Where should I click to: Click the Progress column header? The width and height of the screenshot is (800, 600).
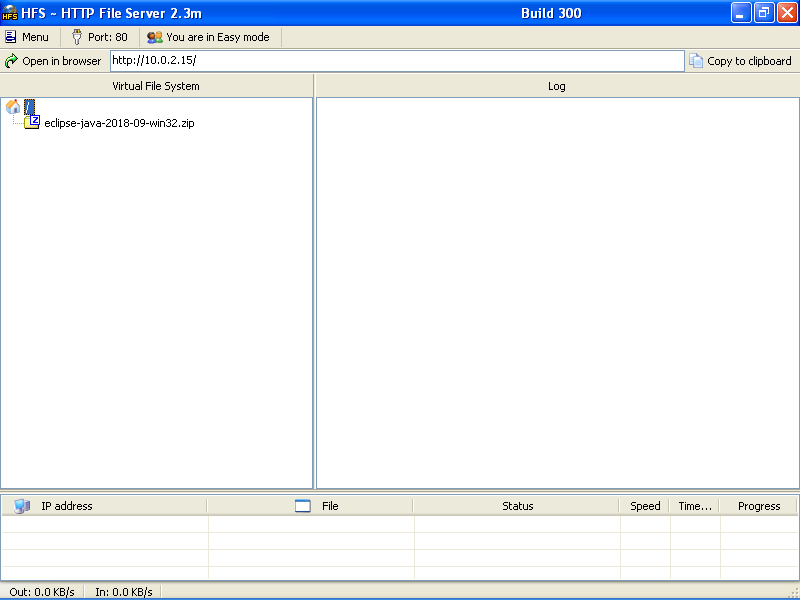pyautogui.click(x=759, y=506)
